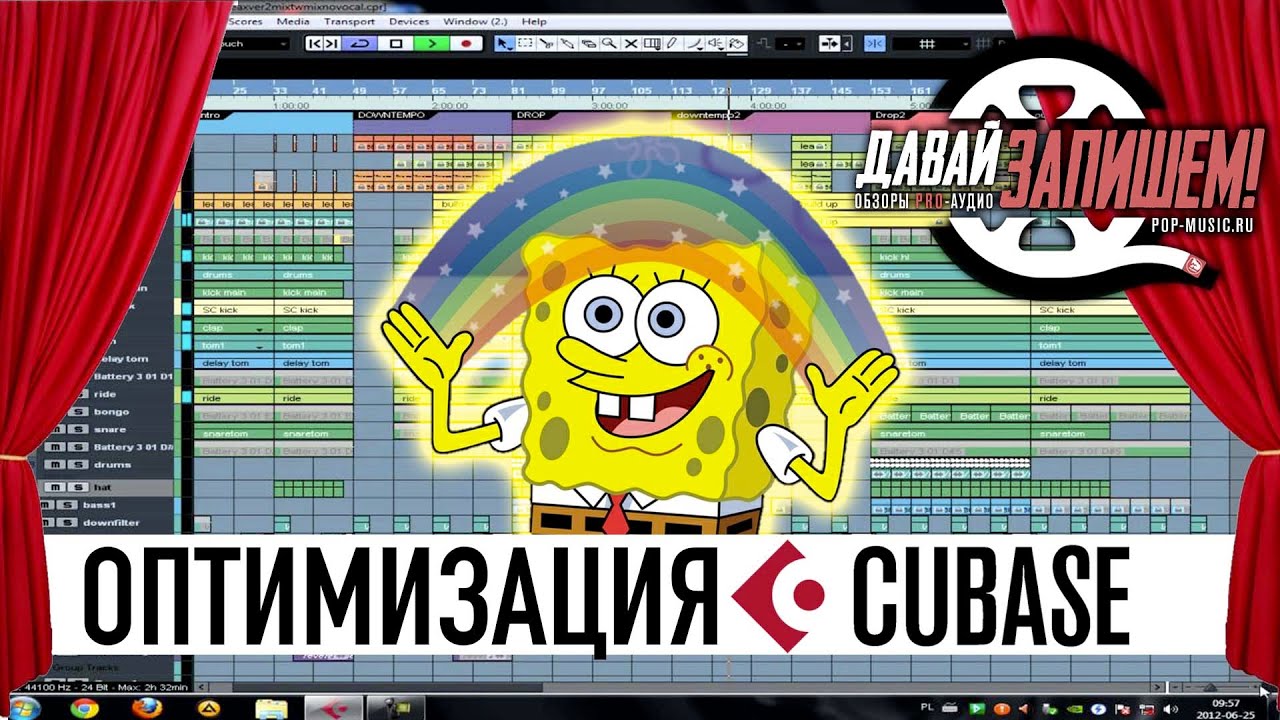The width and height of the screenshot is (1280, 720).
Task: Select the Erase tool
Action: point(588,43)
